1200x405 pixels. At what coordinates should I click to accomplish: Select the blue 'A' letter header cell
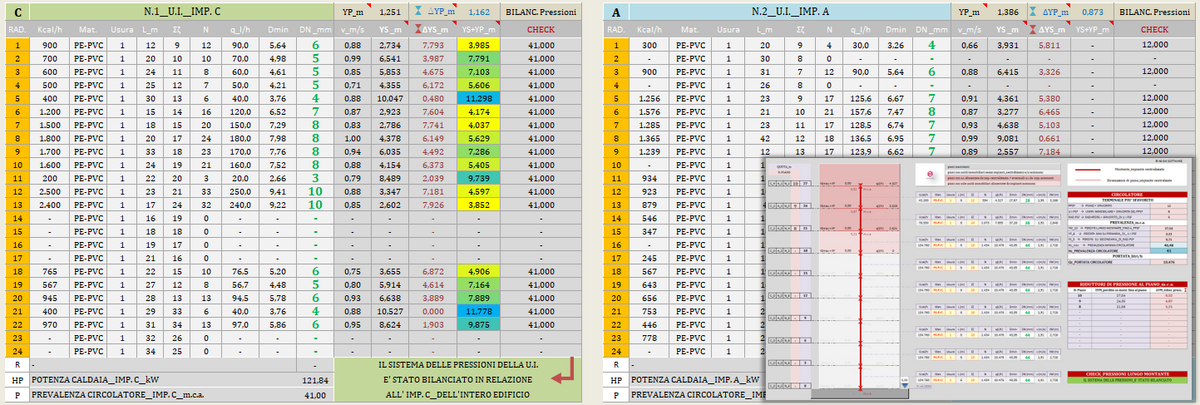point(615,13)
